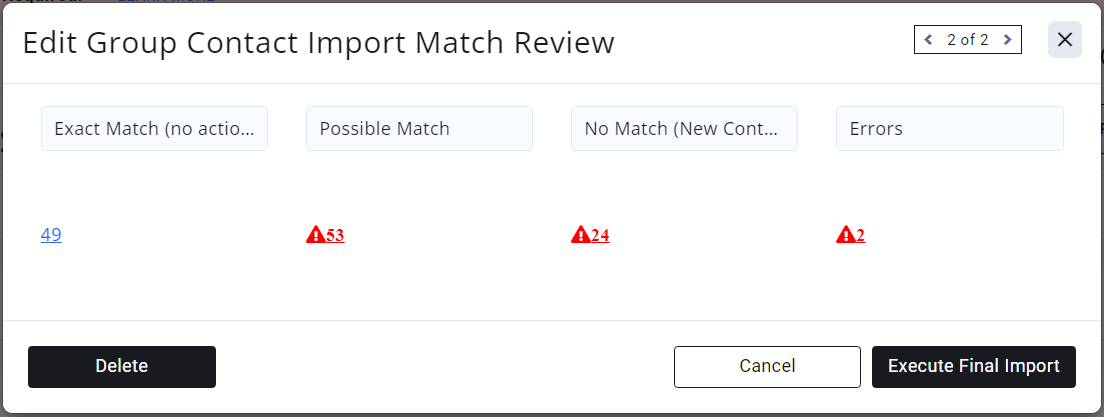The width and height of the screenshot is (1104, 417).
Task: Go to the previous import page arrow
Action: click(928, 40)
